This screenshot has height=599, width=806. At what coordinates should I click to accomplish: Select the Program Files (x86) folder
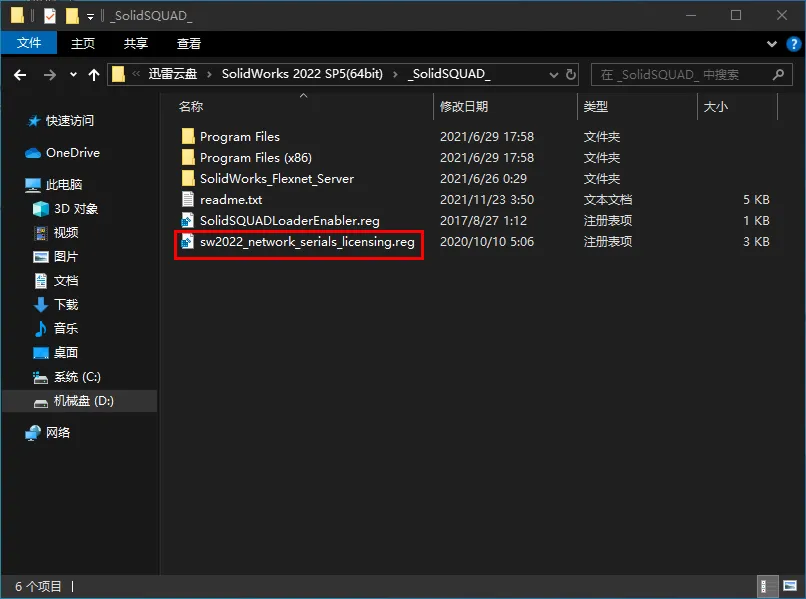pyautogui.click(x=255, y=158)
